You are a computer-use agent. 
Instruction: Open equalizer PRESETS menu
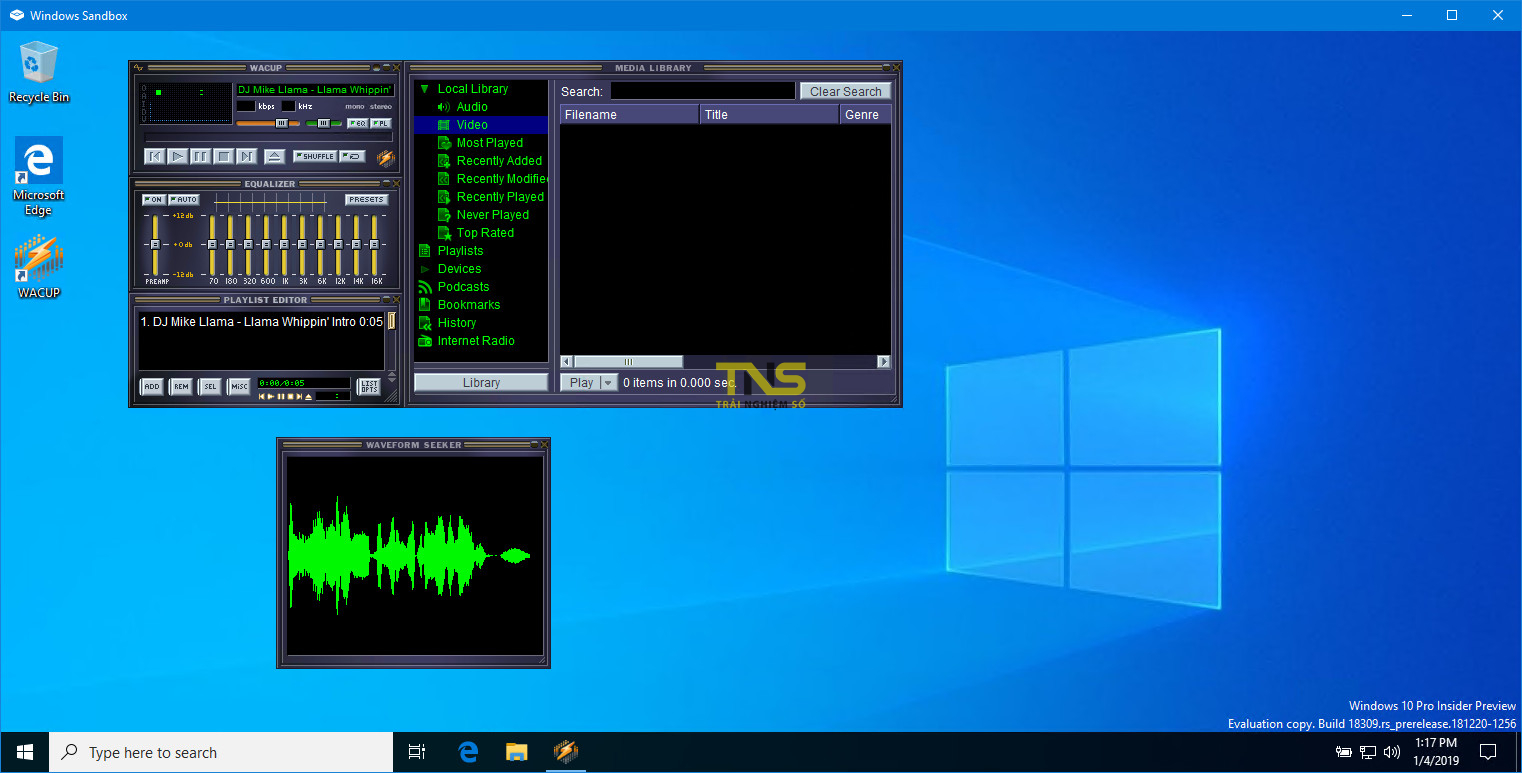click(367, 200)
